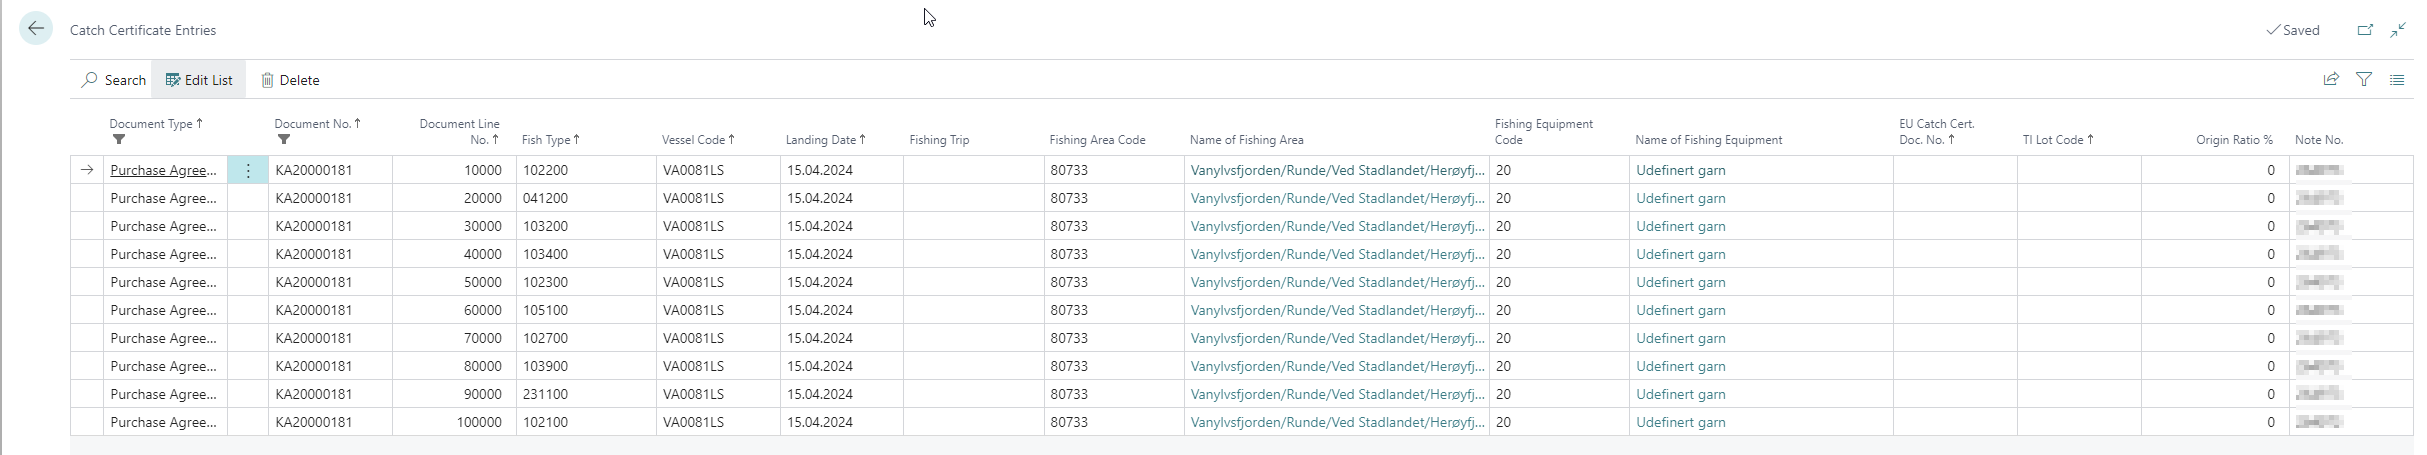Open the share icon in toolbar
Image resolution: width=2427 pixels, height=455 pixels.
[2331, 79]
